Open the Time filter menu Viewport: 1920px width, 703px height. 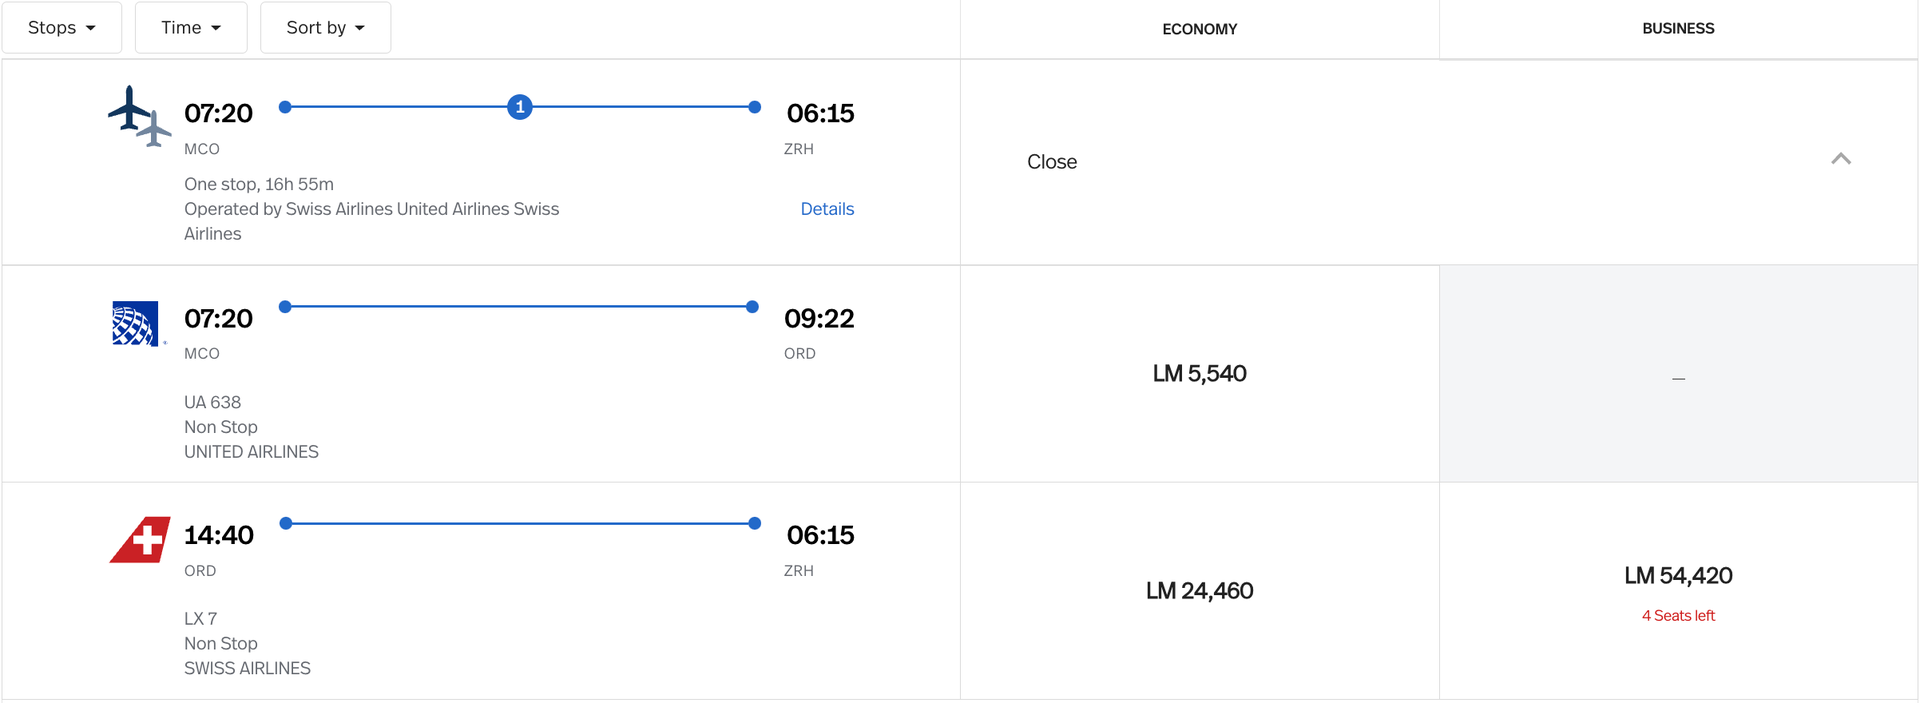point(190,28)
